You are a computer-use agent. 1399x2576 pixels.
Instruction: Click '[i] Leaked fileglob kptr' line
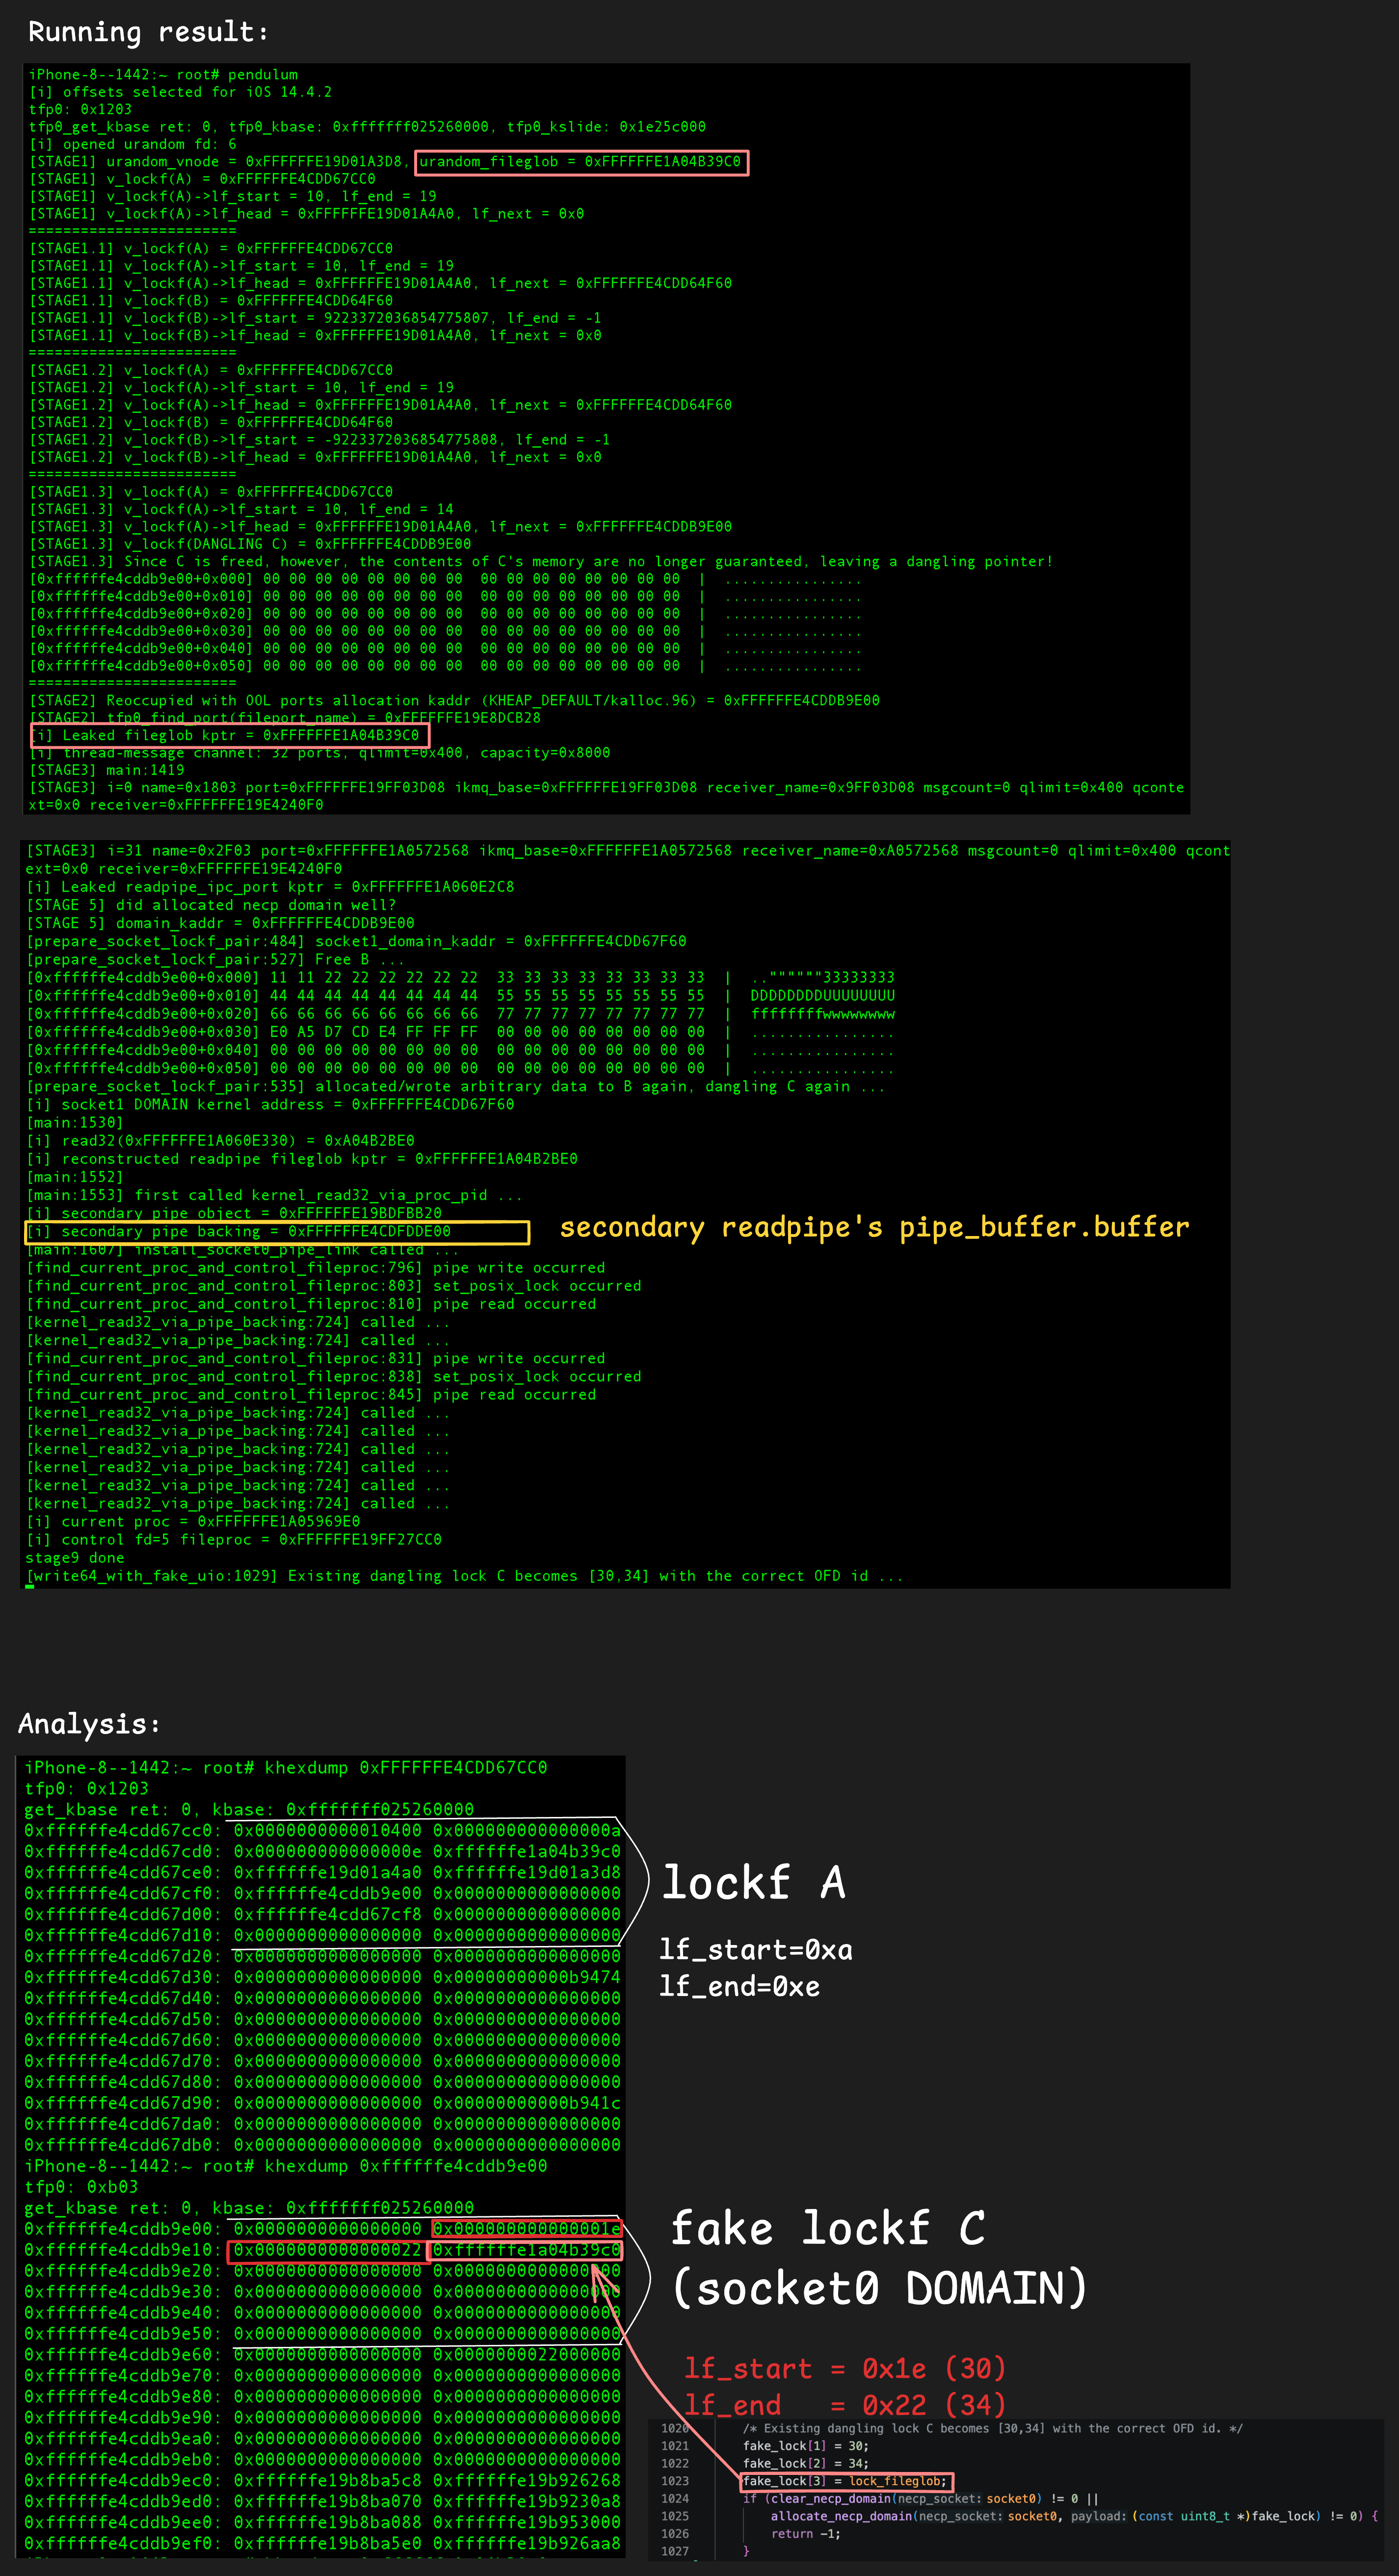225,735
